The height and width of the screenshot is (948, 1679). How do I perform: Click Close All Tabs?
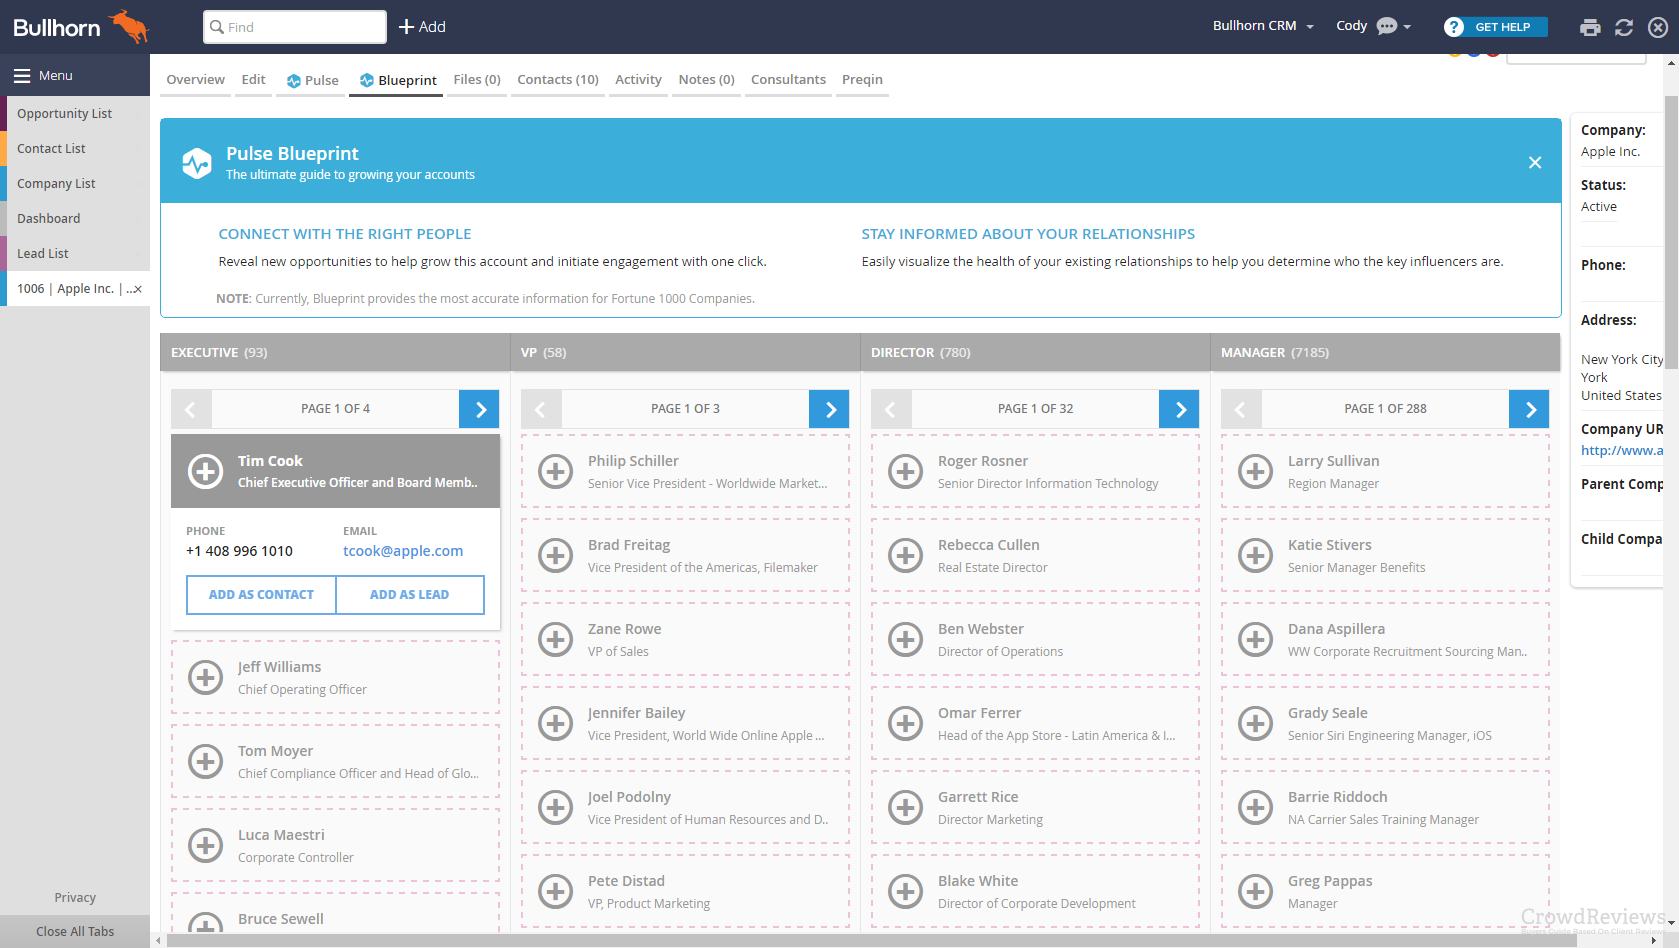(x=75, y=932)
